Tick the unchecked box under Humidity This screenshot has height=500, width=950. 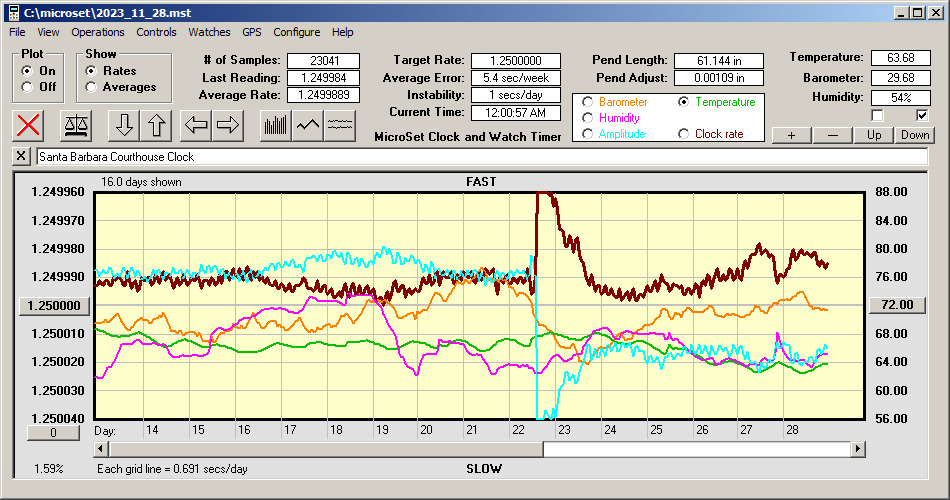tap(878, 115)
